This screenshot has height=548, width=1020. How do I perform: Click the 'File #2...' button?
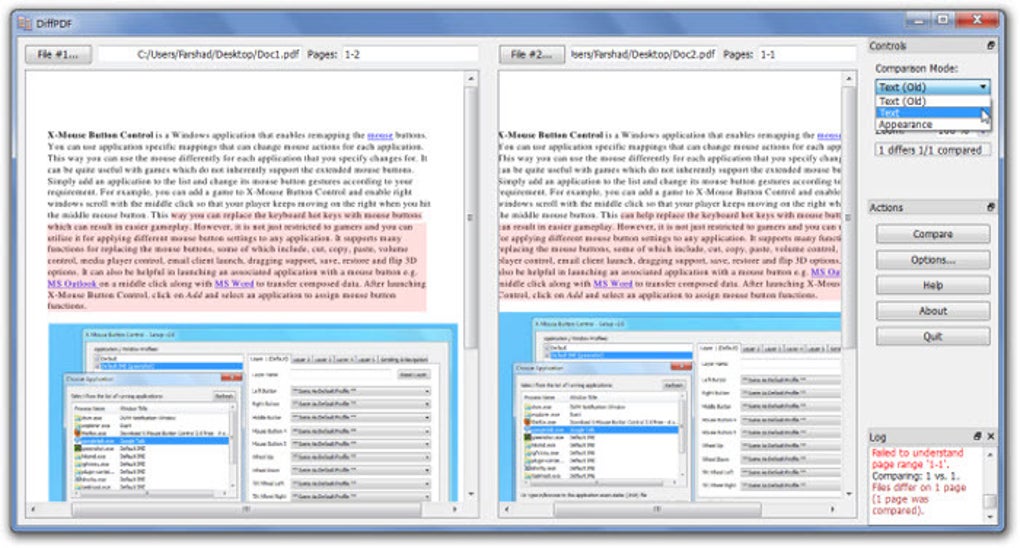coord(531,55)
